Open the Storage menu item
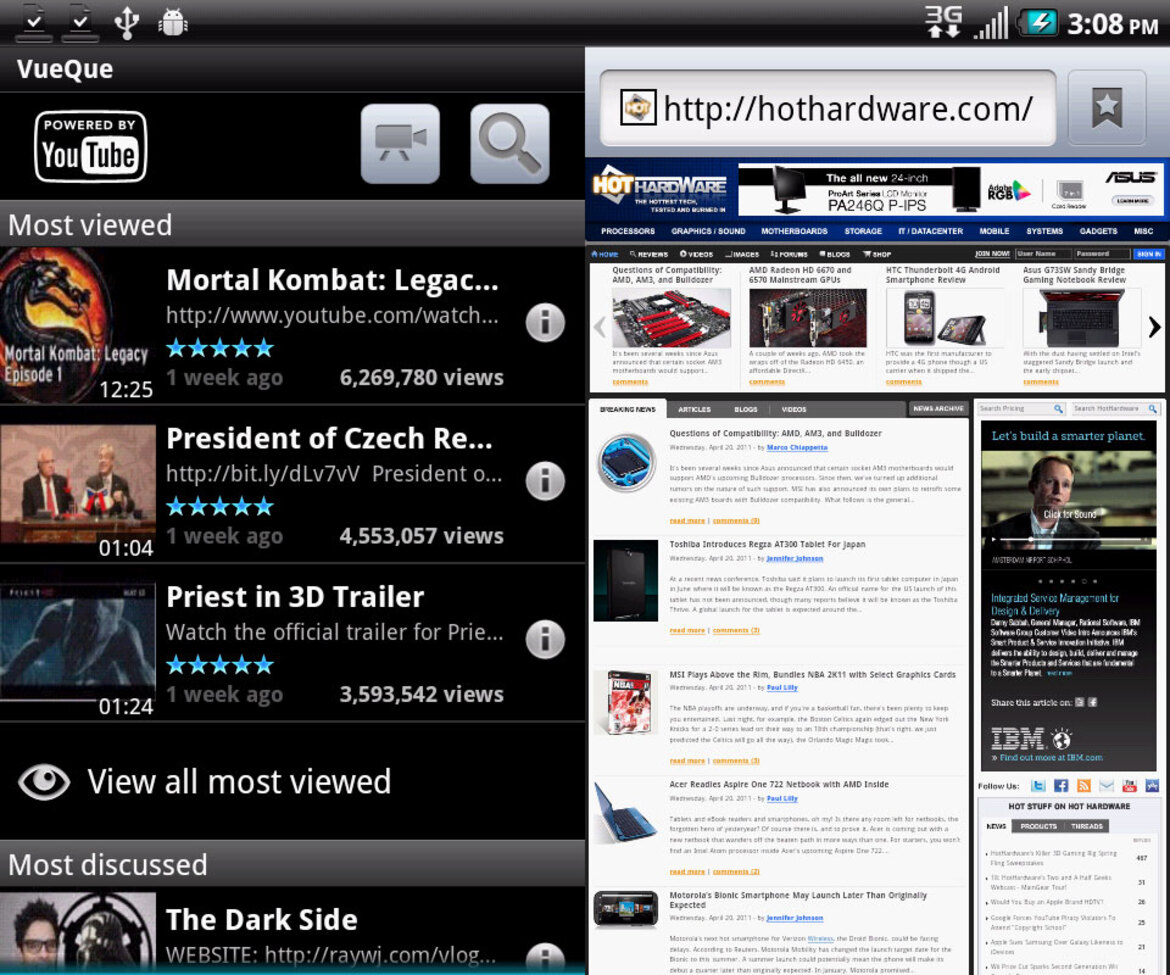 [x=863, y=231]
